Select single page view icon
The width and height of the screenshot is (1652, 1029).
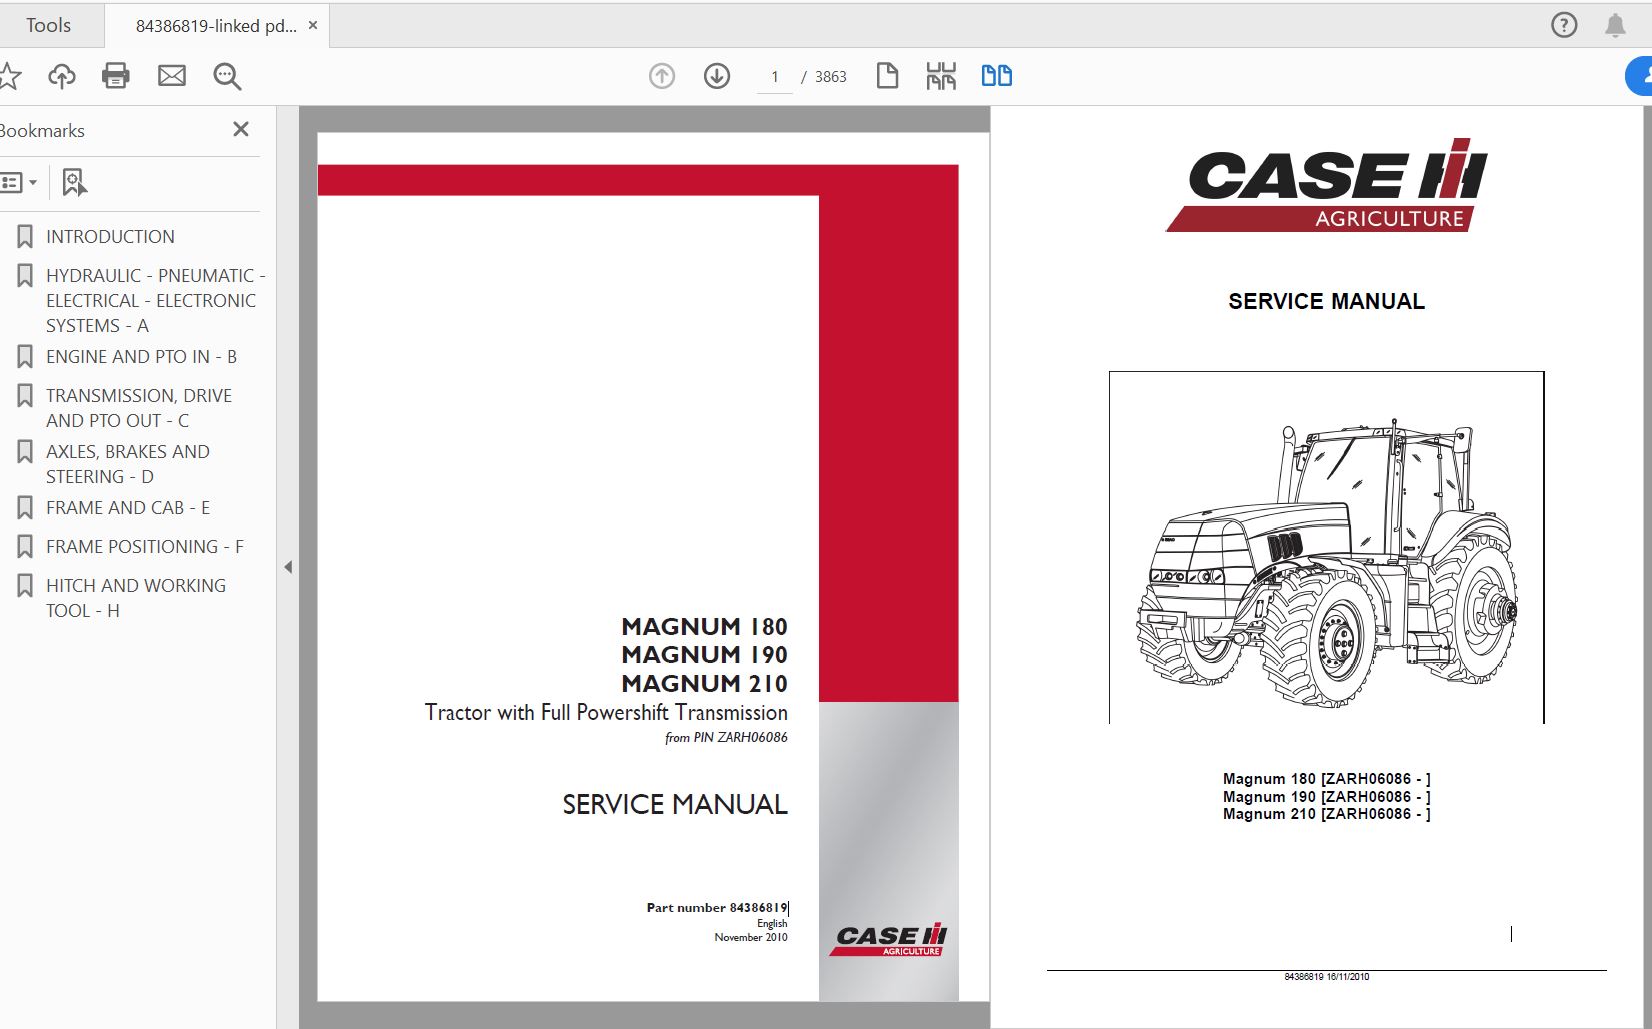pyautogui.click(x=887, y=76)
